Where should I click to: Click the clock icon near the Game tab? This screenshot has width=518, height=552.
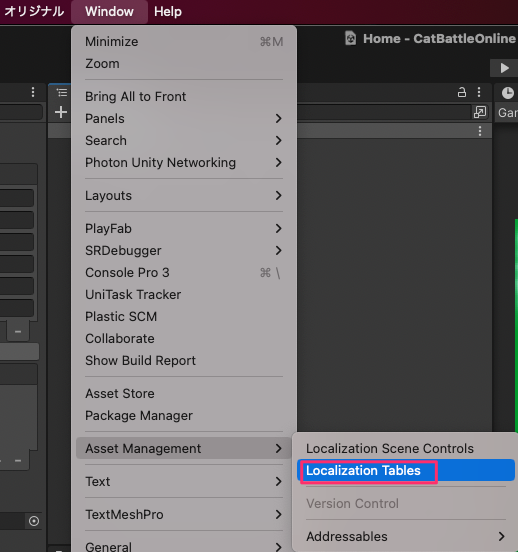[507, 93]
